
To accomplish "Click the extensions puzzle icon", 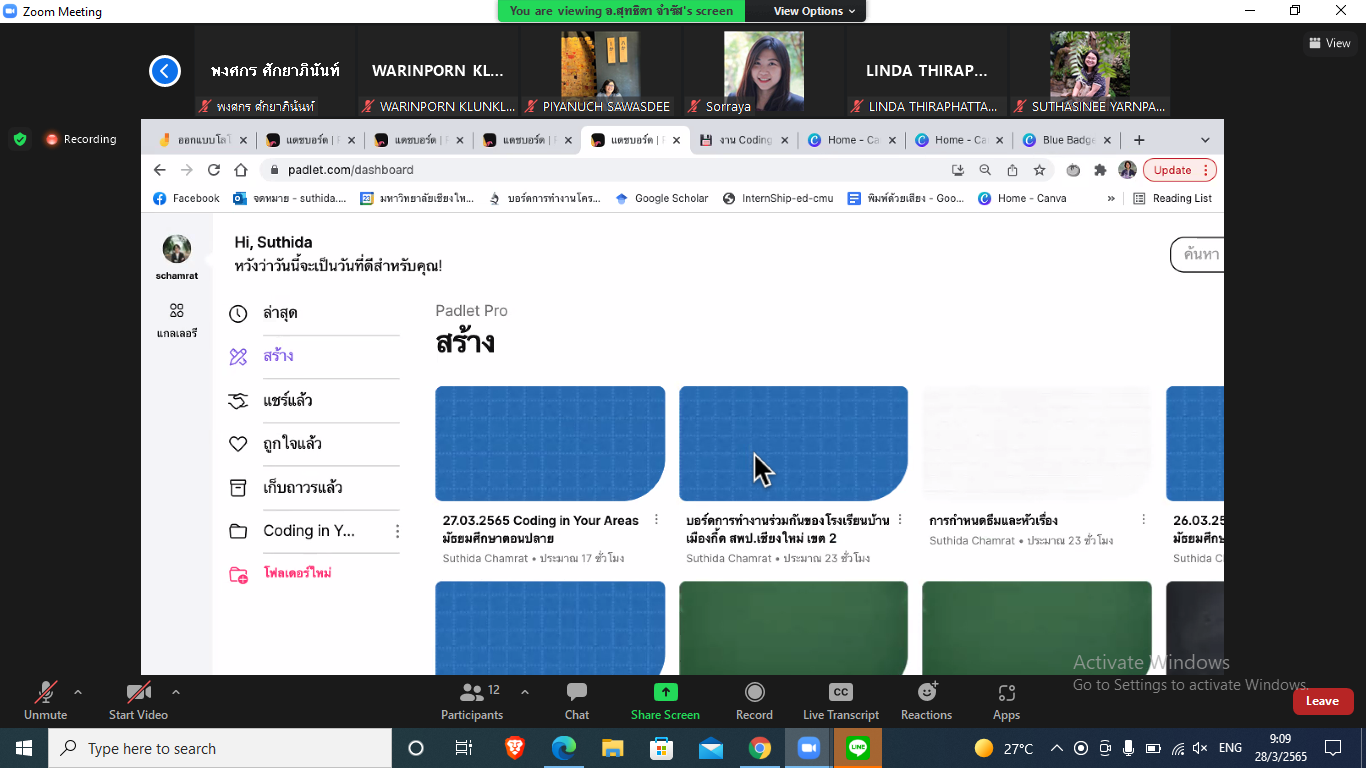I will 1100,170.
